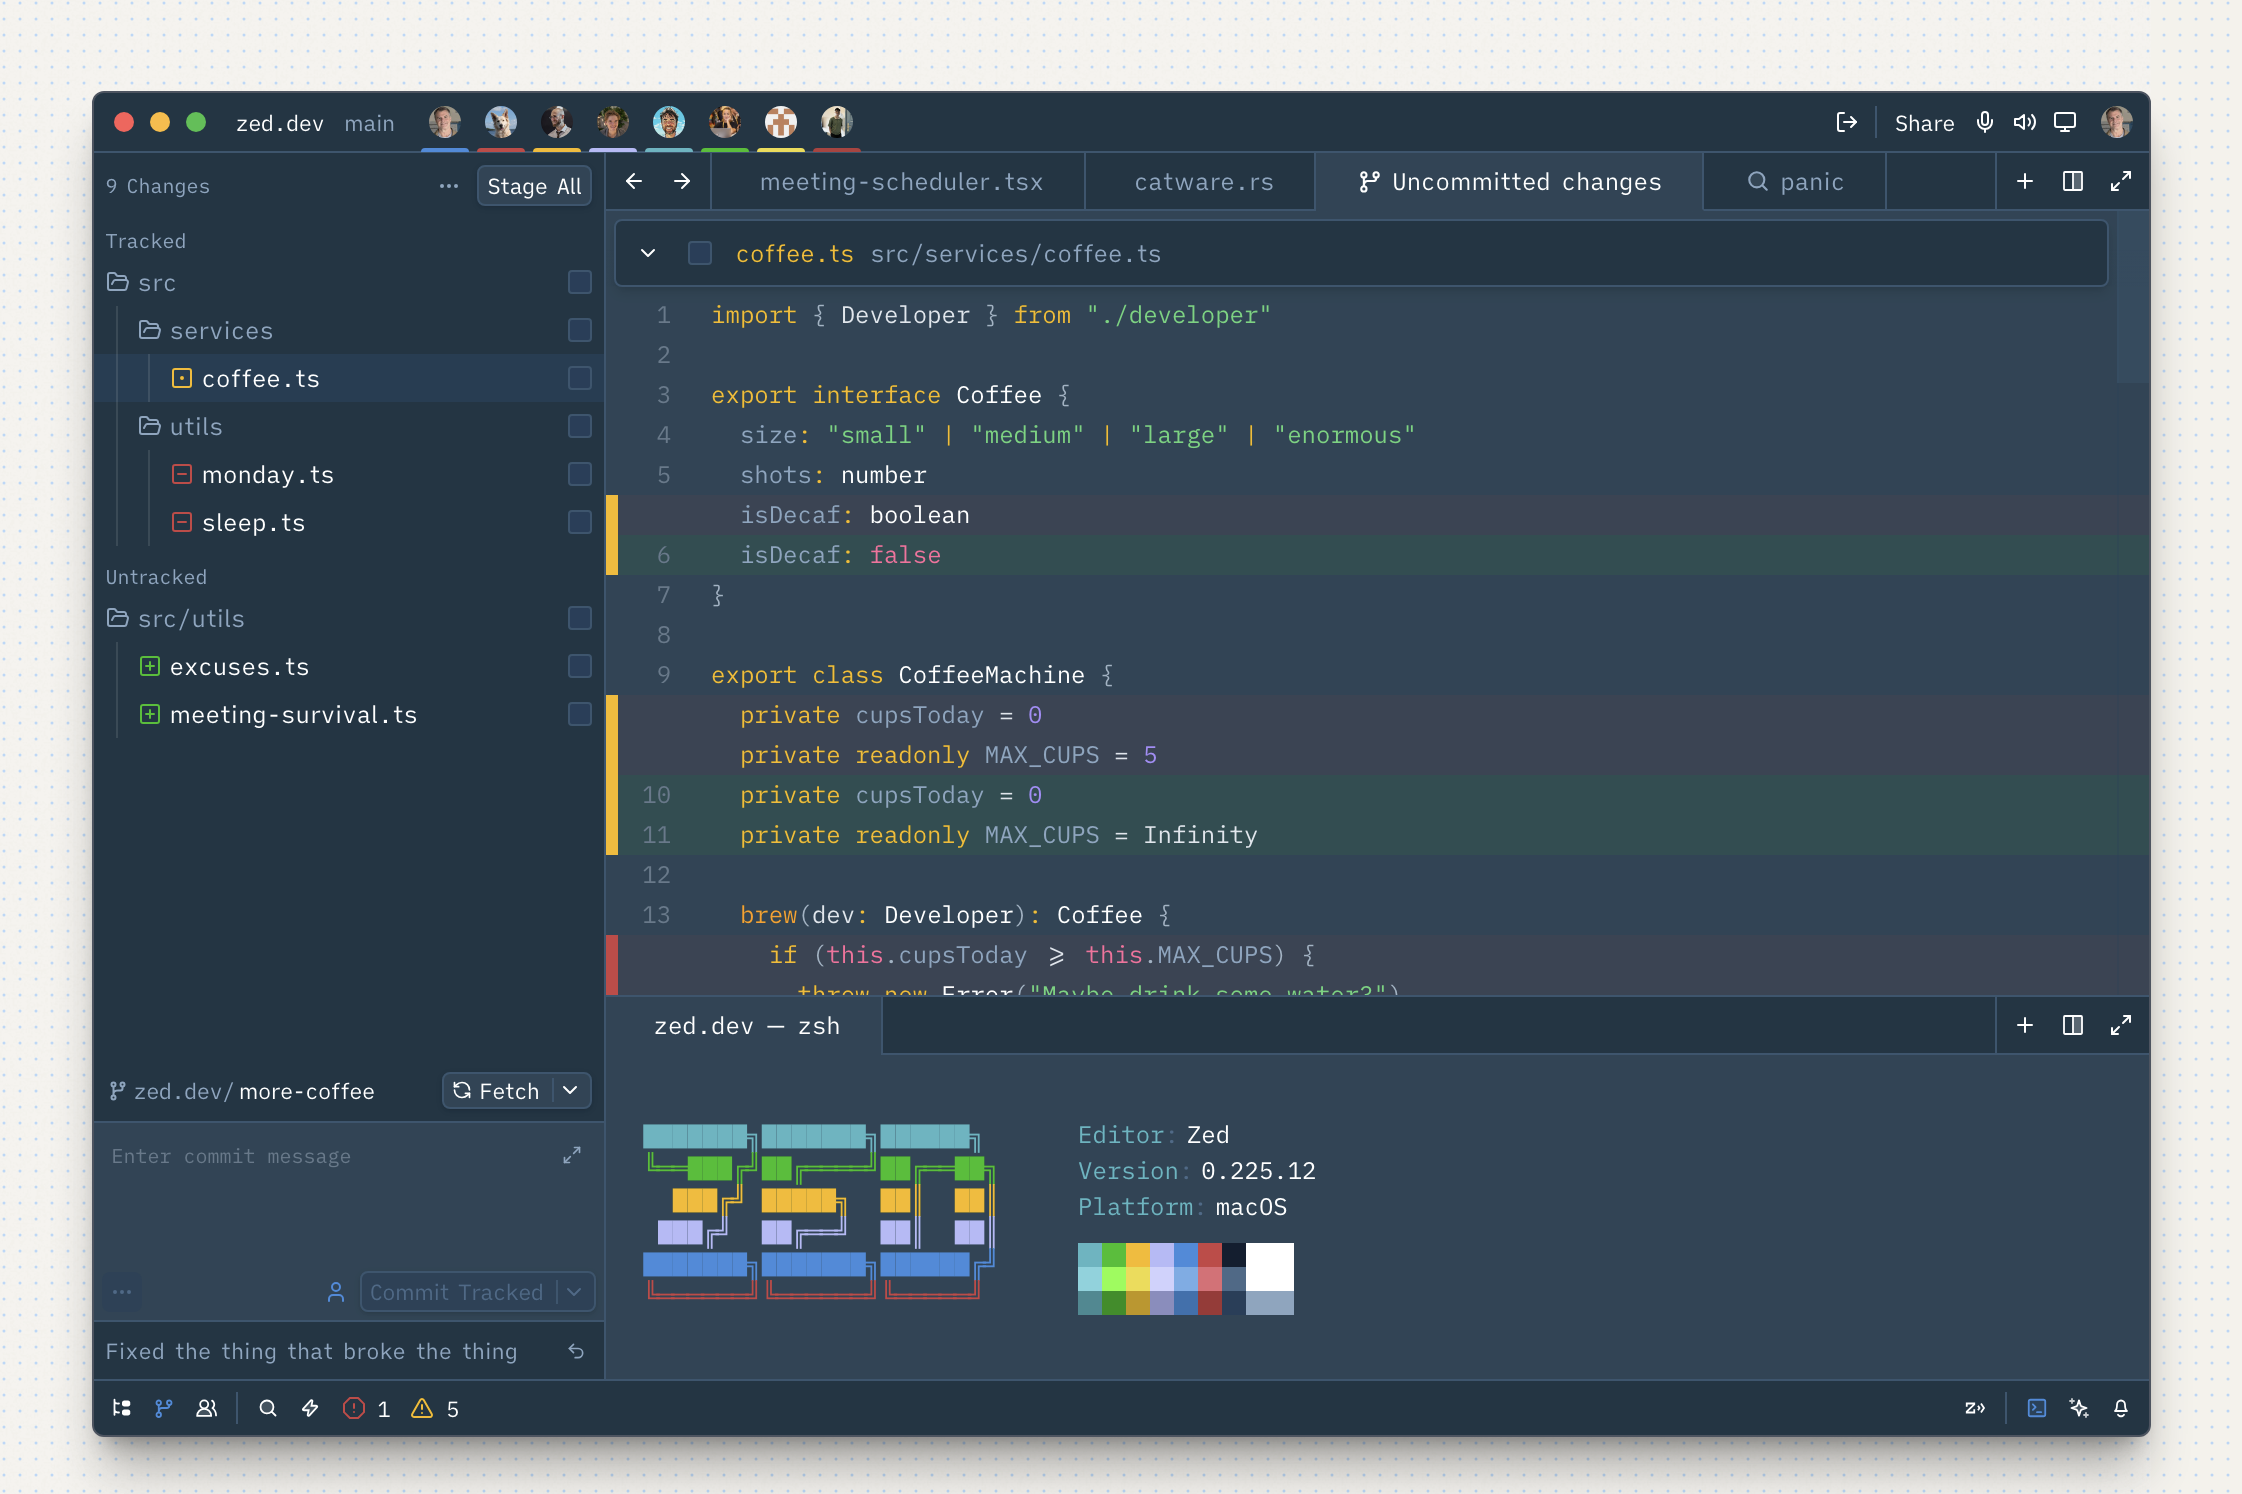Check the stage checkbox for sleep.ts
The height and width of the screenshot is (1494, 2242).
coord(580,522)
